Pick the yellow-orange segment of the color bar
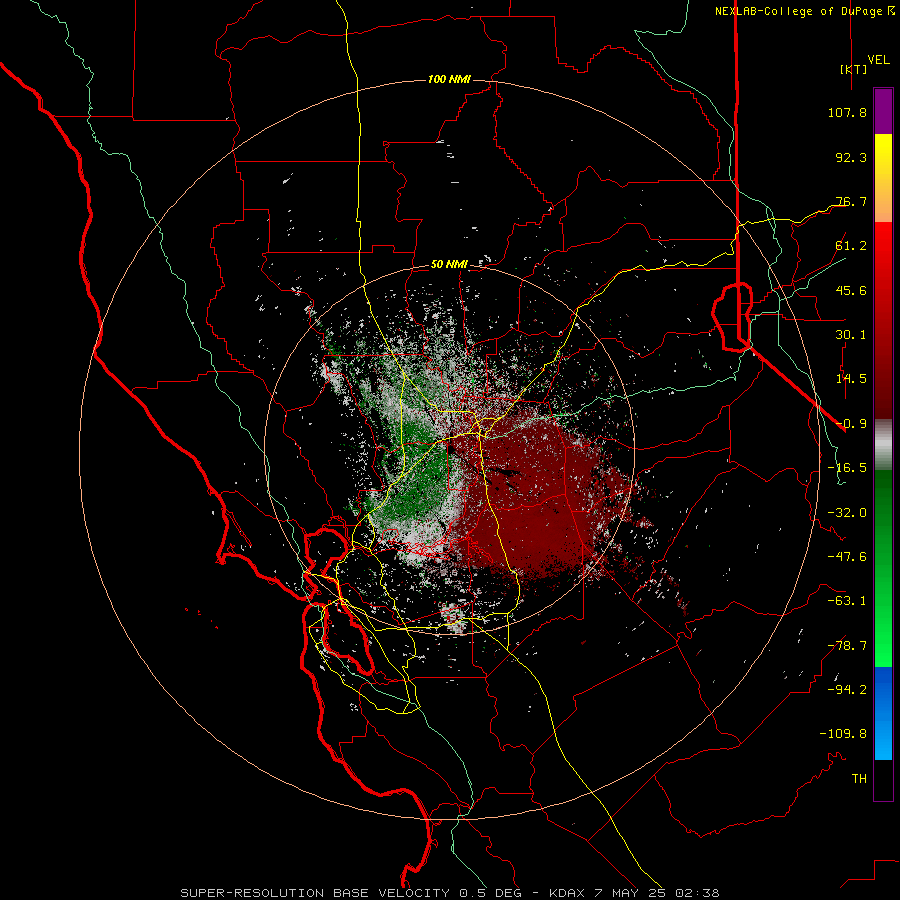This screenshot has width=900, height=900. click(883, 178)
